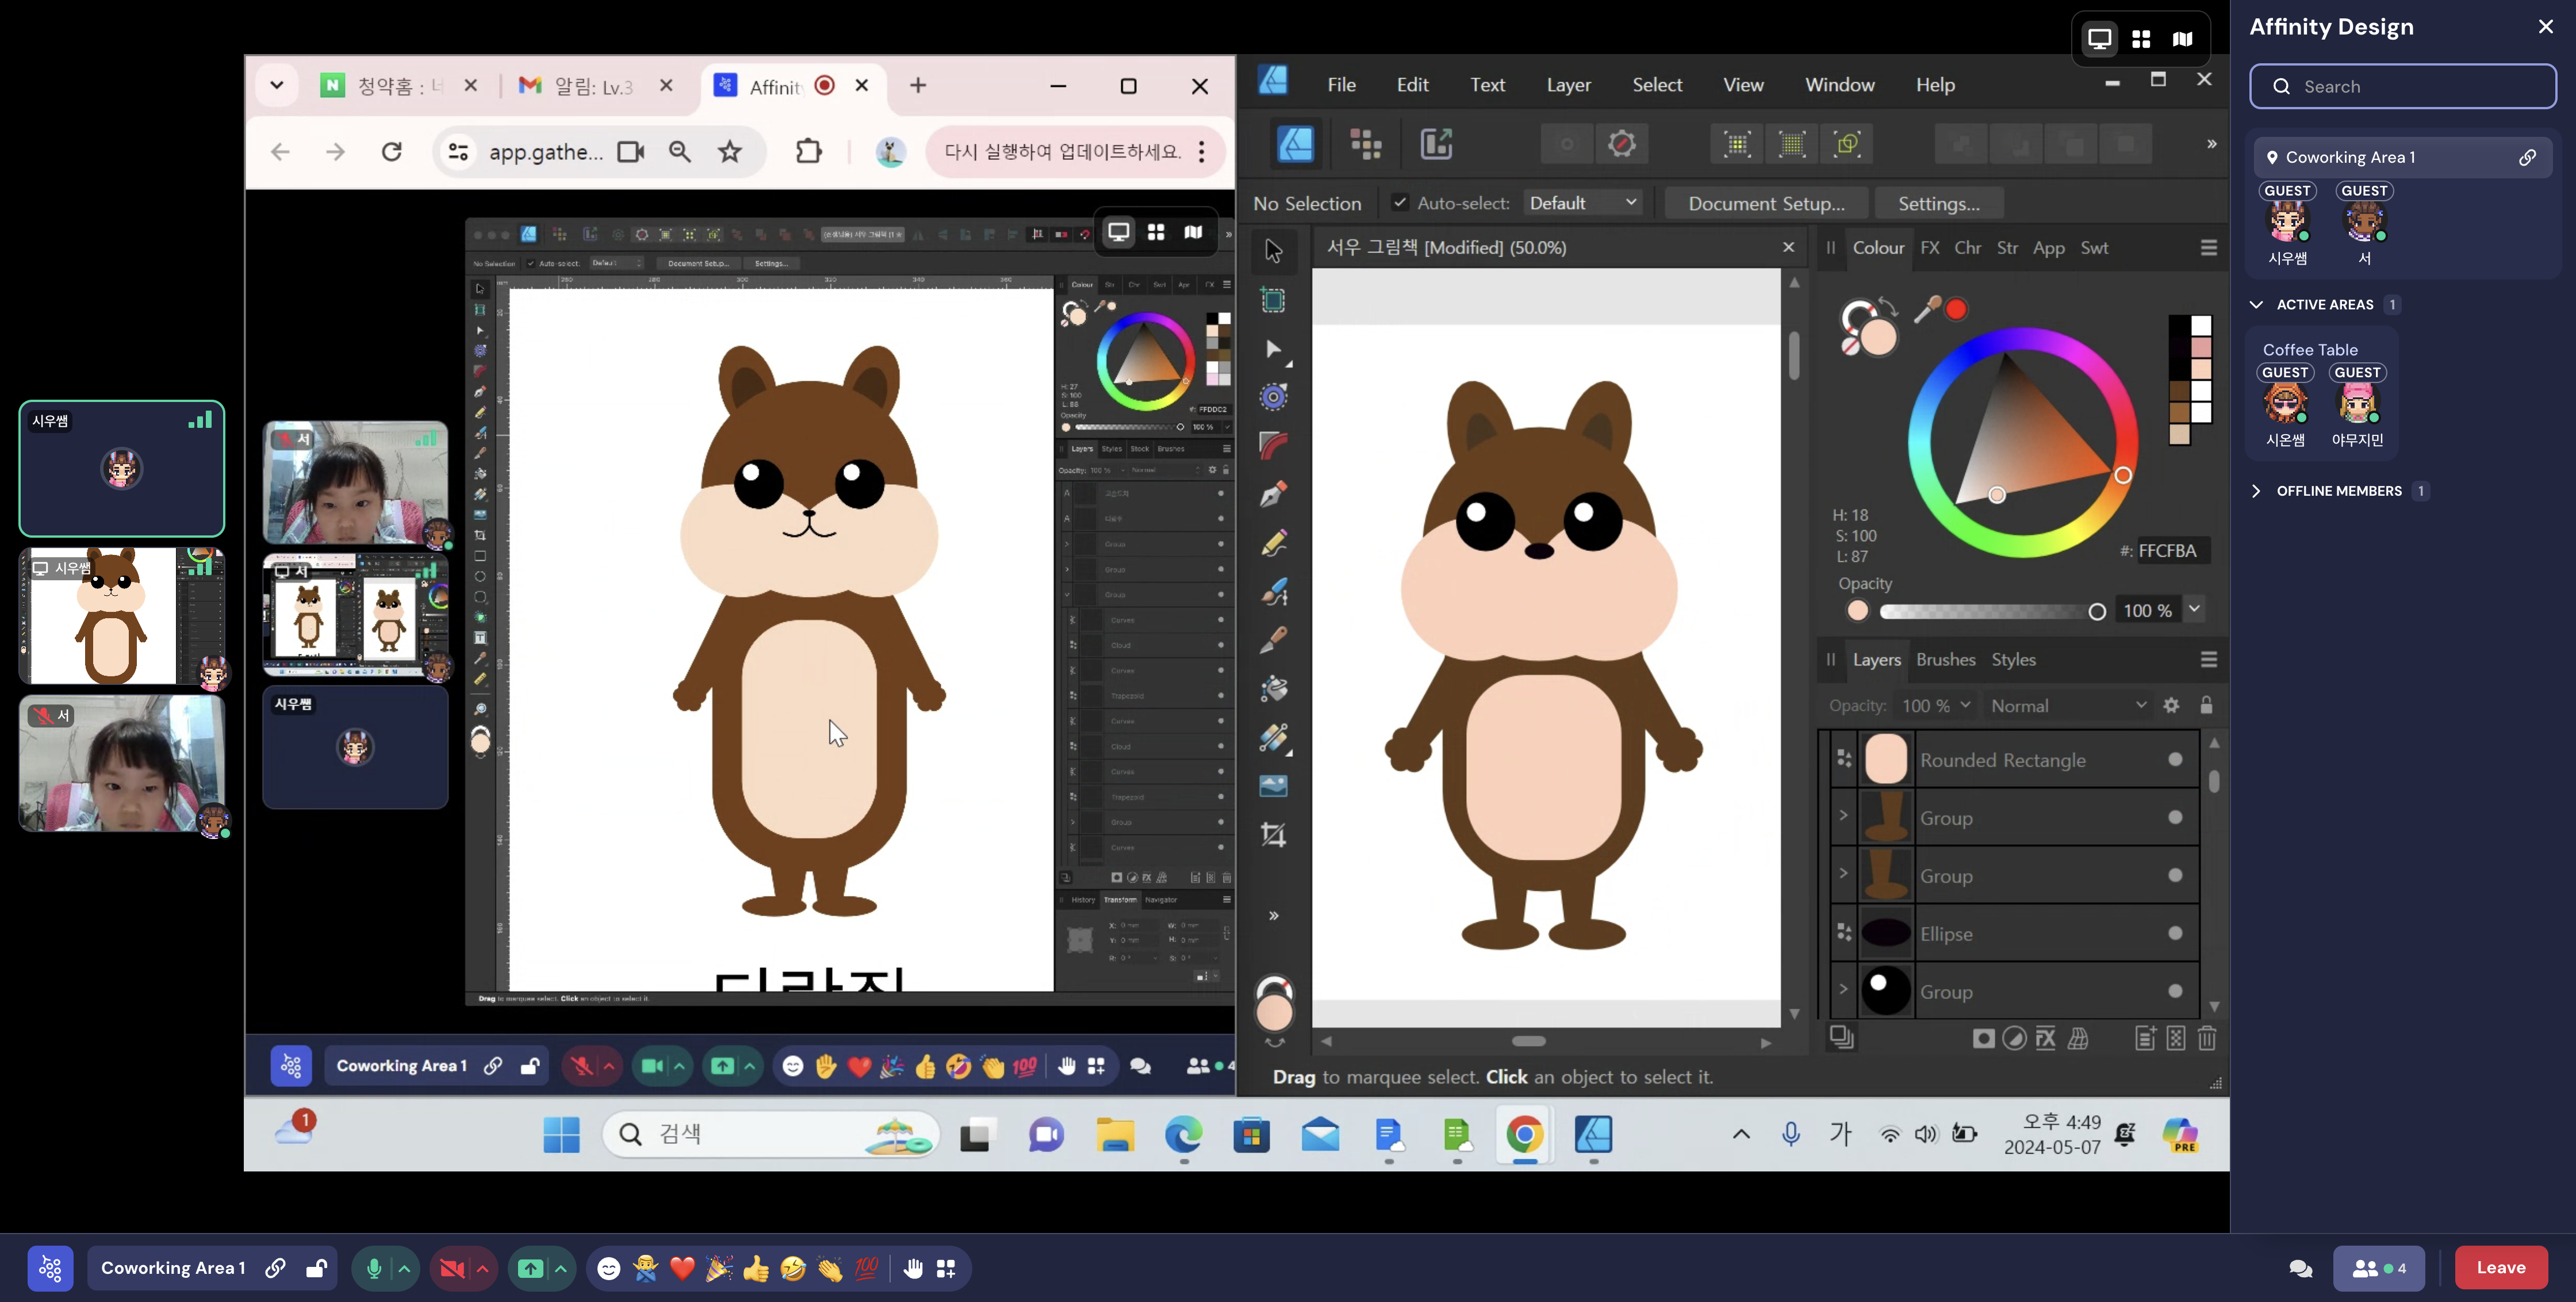The image size is (2576, 1302).
Task: Click the Chrome update relaunch message
Action: pos(1062,152)
